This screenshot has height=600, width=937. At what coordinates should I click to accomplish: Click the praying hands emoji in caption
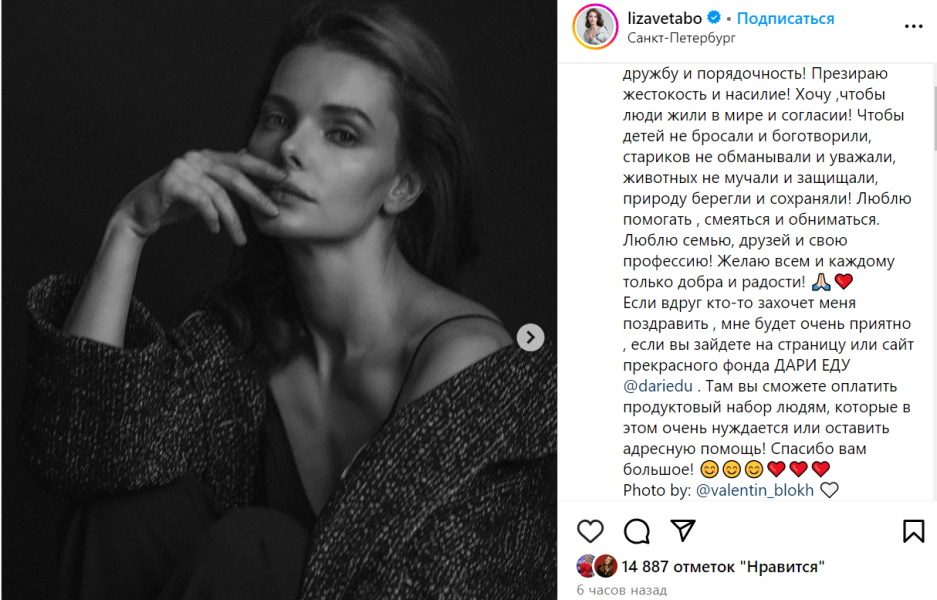822,282
